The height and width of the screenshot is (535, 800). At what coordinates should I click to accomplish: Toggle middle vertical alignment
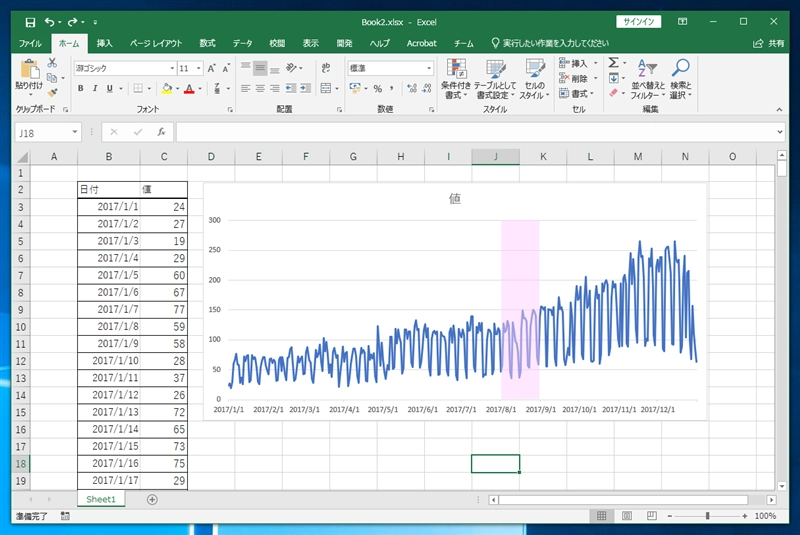[260, 68]
